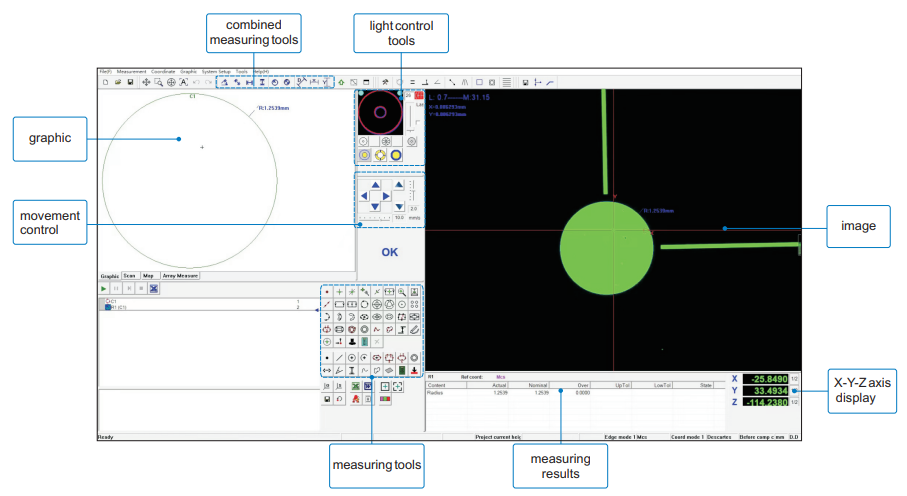This screenshot has width=907, height=496.
Task: Click the Excel export icon
Action: coord(356,386)
